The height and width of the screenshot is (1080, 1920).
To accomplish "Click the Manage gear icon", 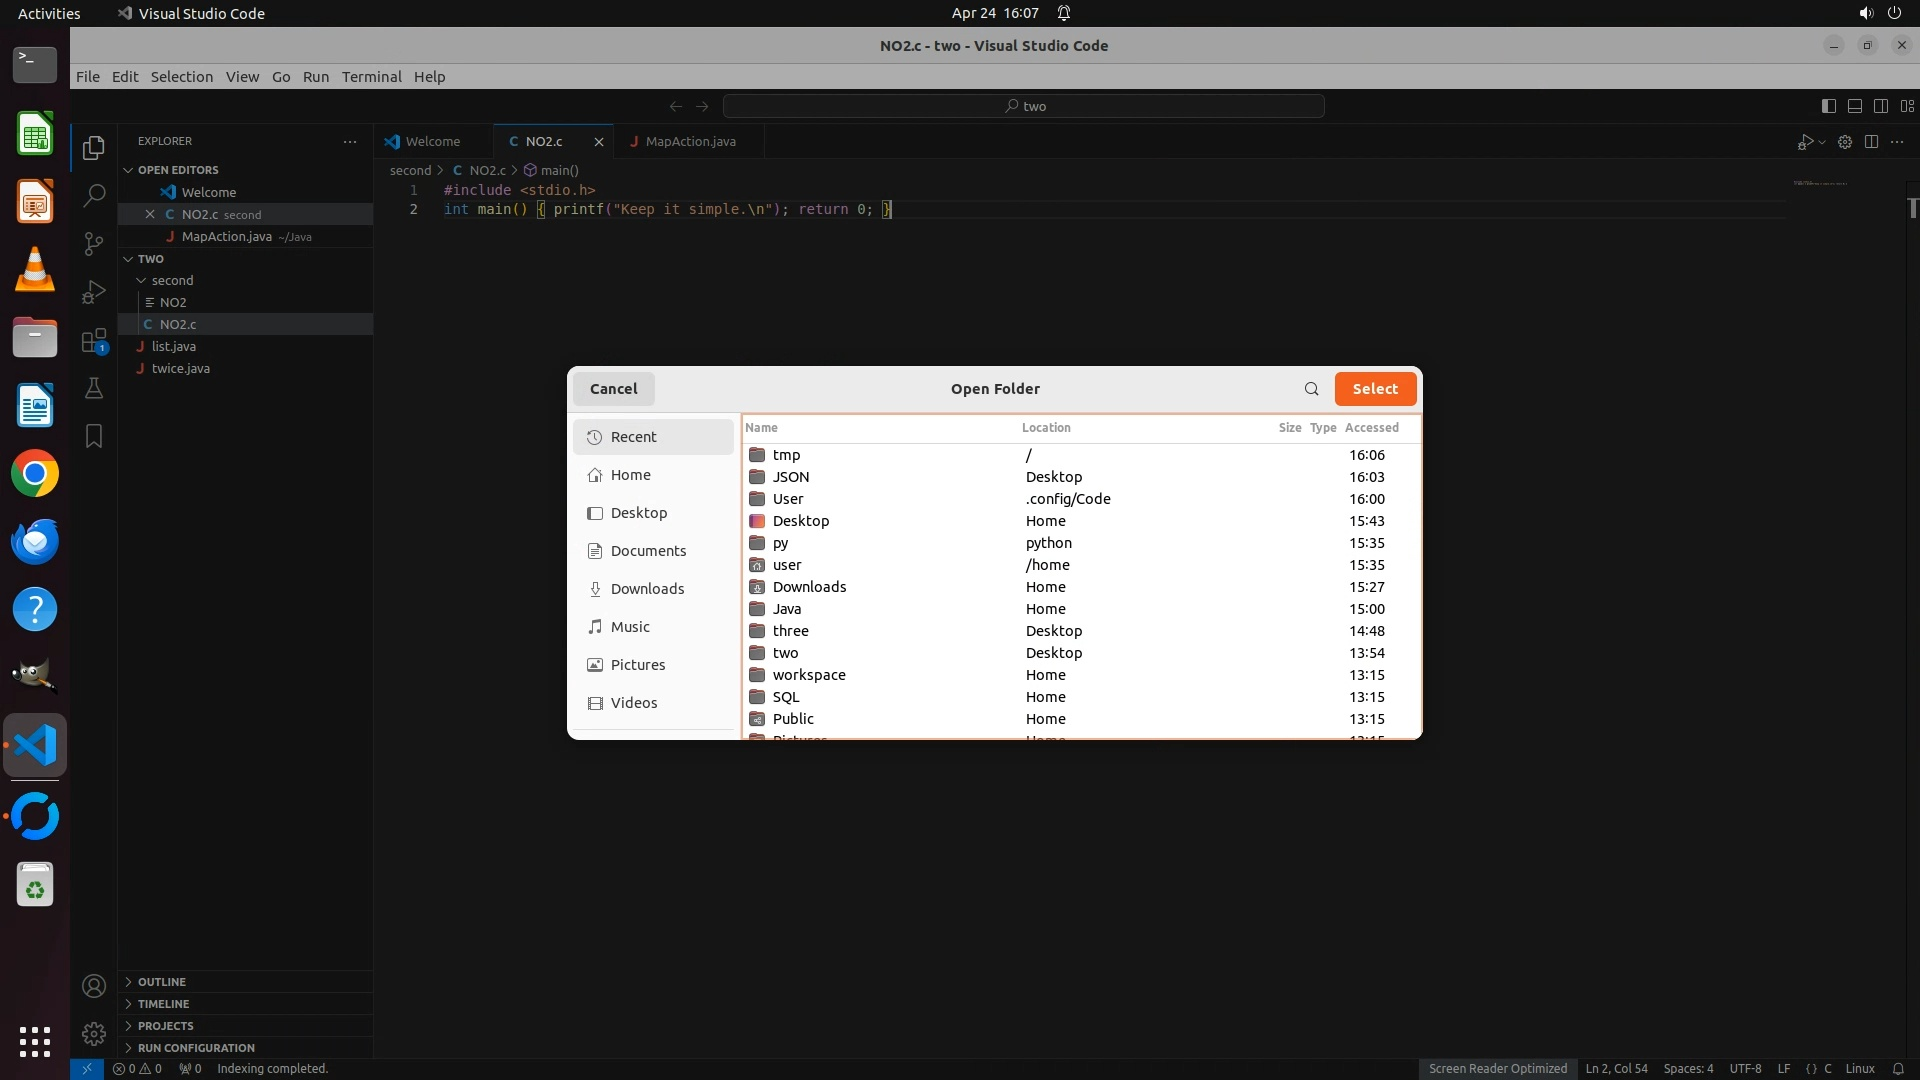I will pyautogui.click(x=94, y=1033).
